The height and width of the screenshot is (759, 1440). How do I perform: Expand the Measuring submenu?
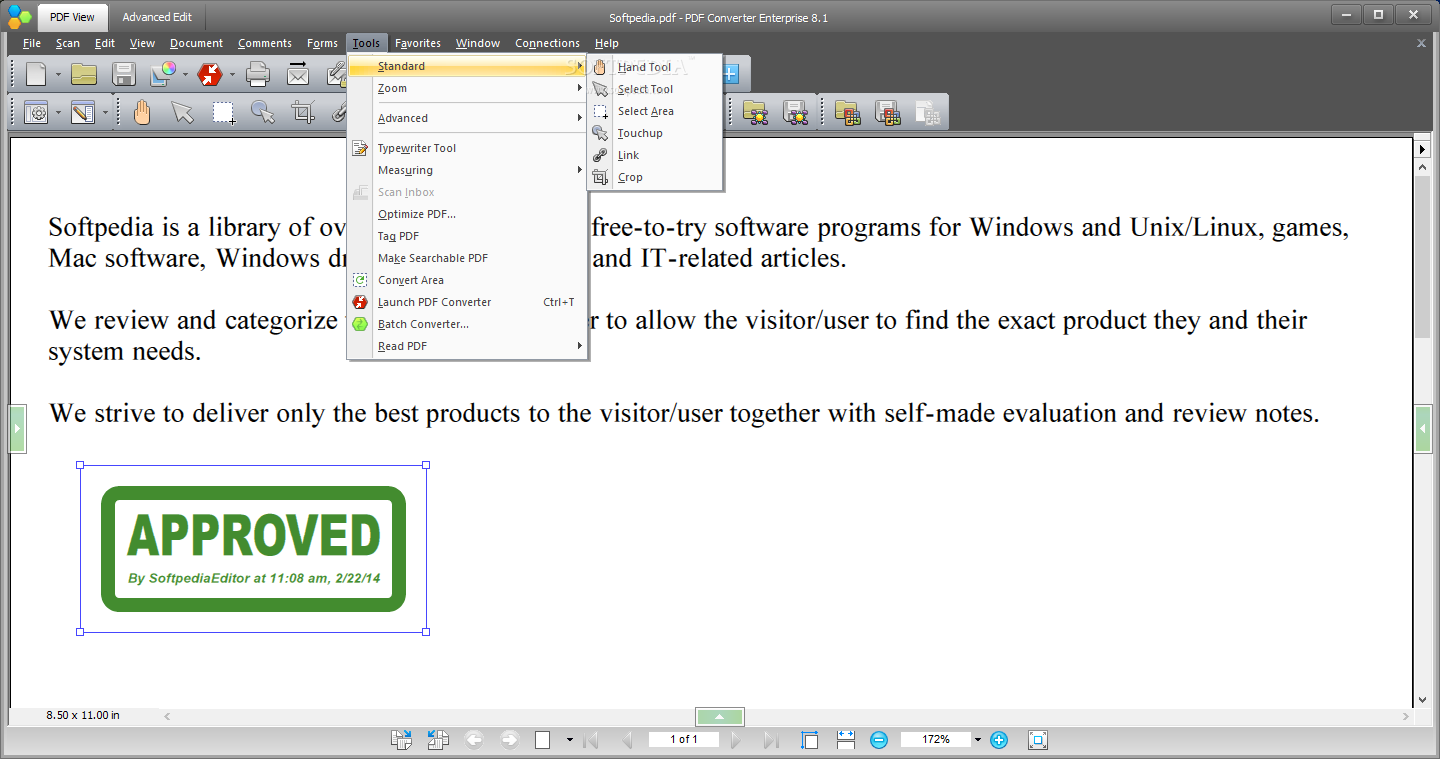click(467, 170)
